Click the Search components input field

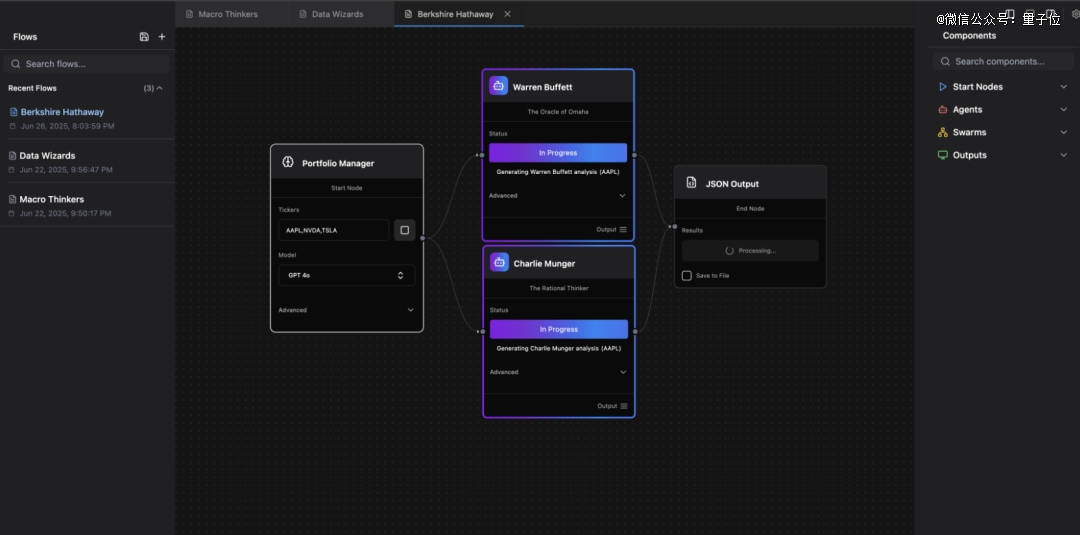(1003, 62)
